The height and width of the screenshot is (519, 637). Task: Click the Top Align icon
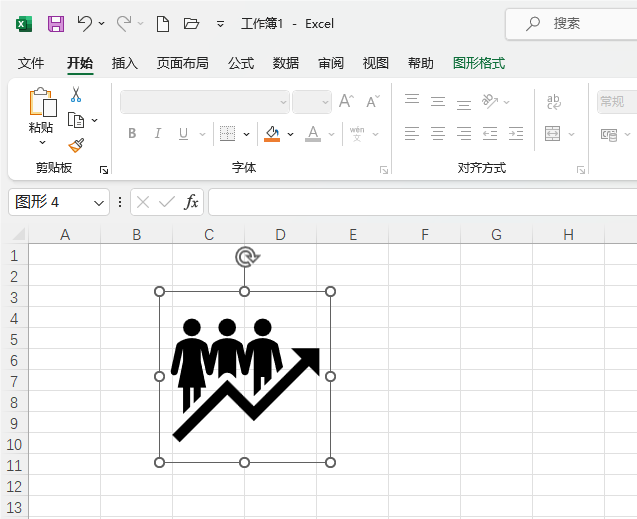412,101
